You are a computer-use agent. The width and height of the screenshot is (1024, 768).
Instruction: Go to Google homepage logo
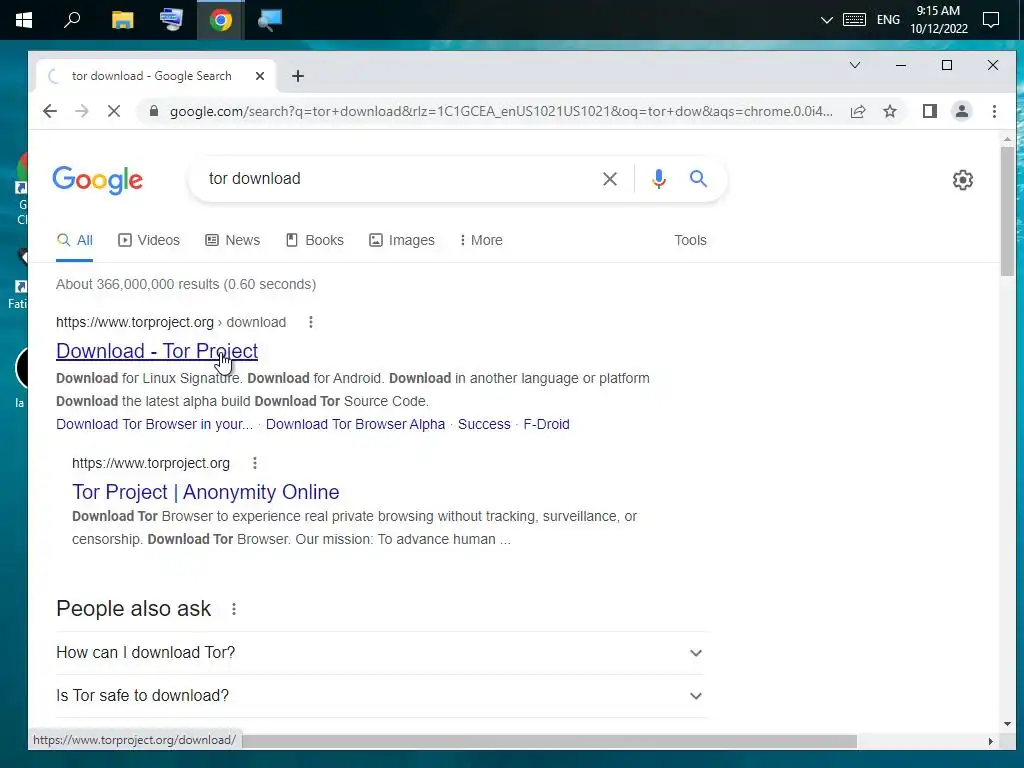[x=97, y=180]
